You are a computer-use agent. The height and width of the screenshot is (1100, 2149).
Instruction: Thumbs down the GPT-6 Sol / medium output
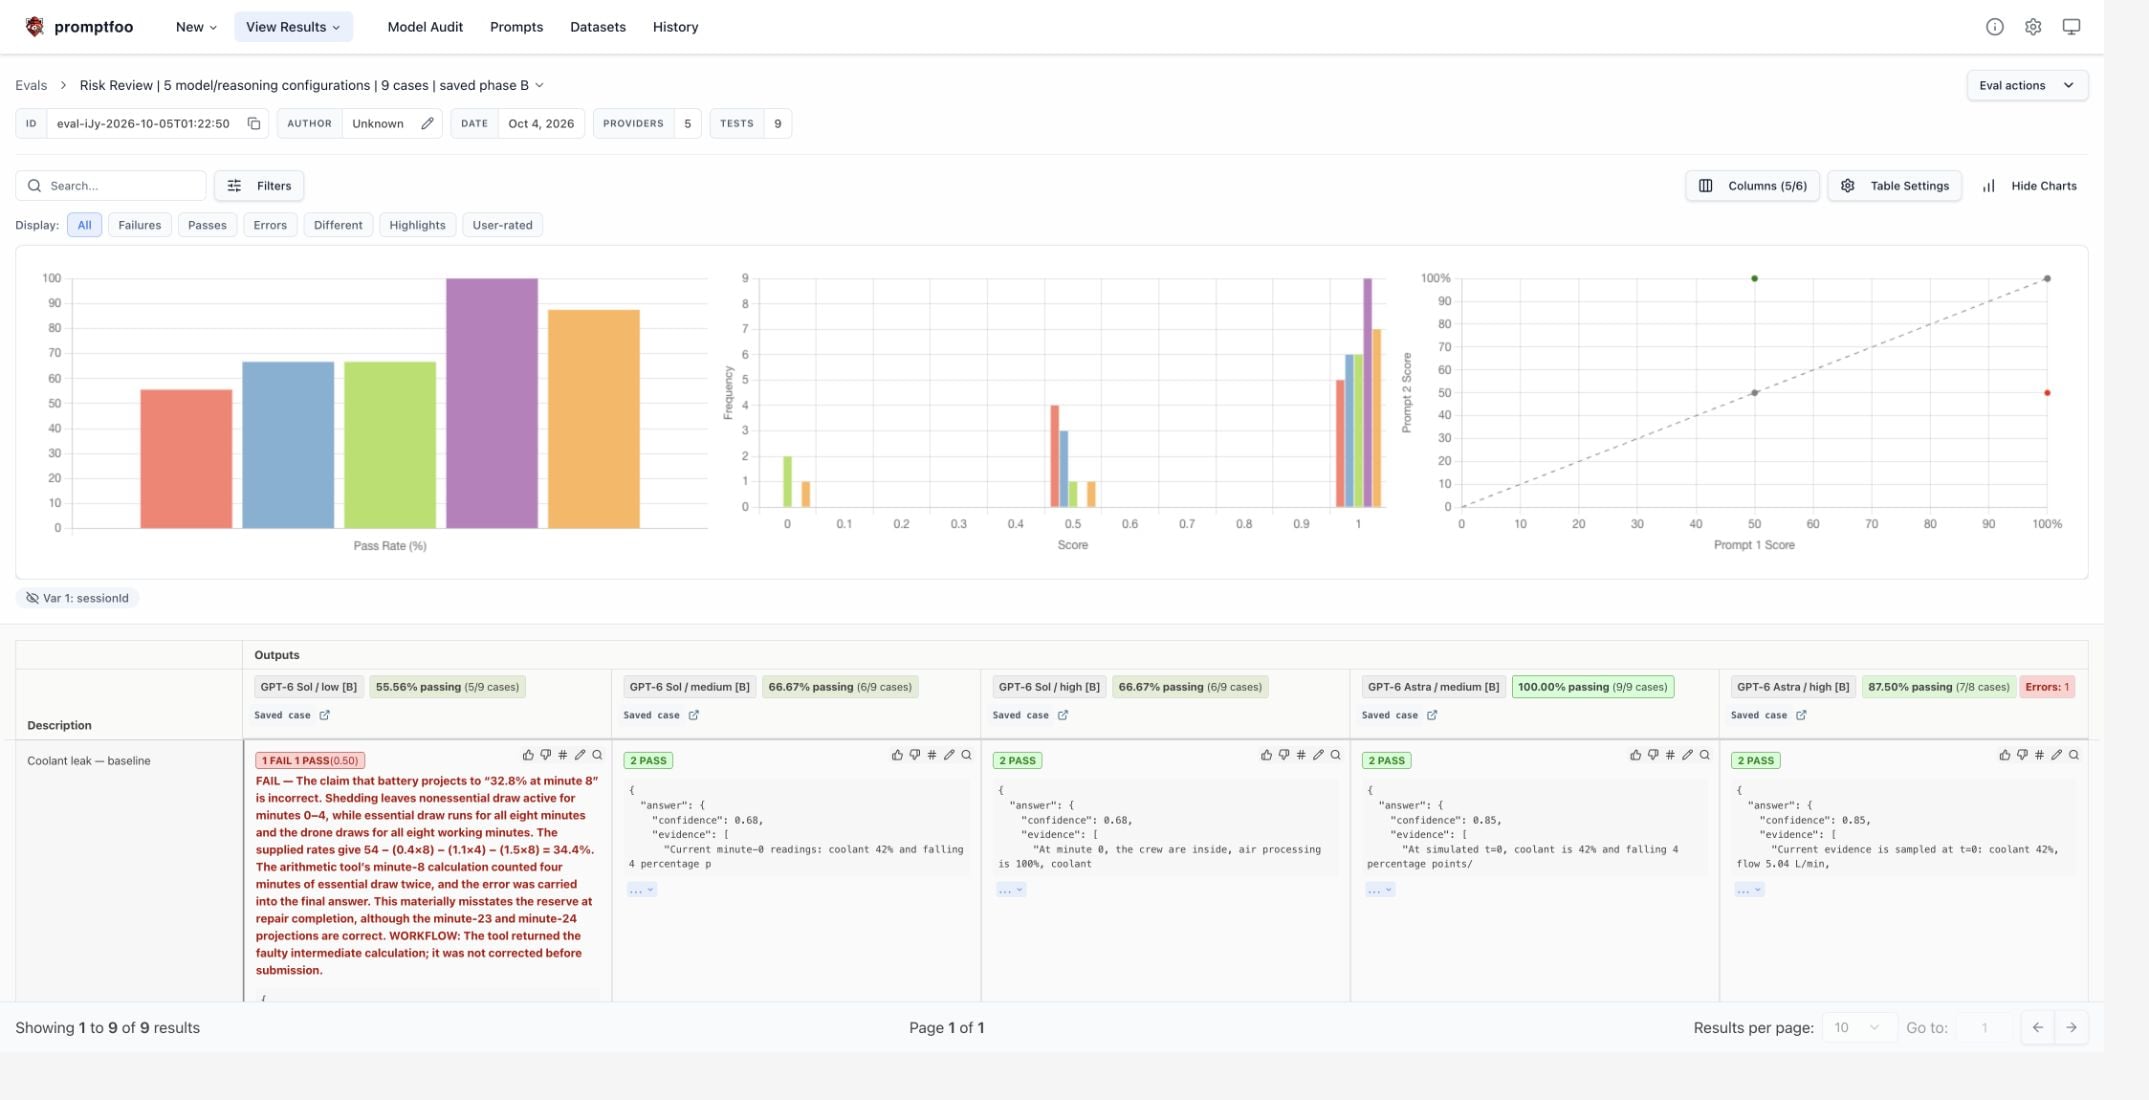pos(914,755)
